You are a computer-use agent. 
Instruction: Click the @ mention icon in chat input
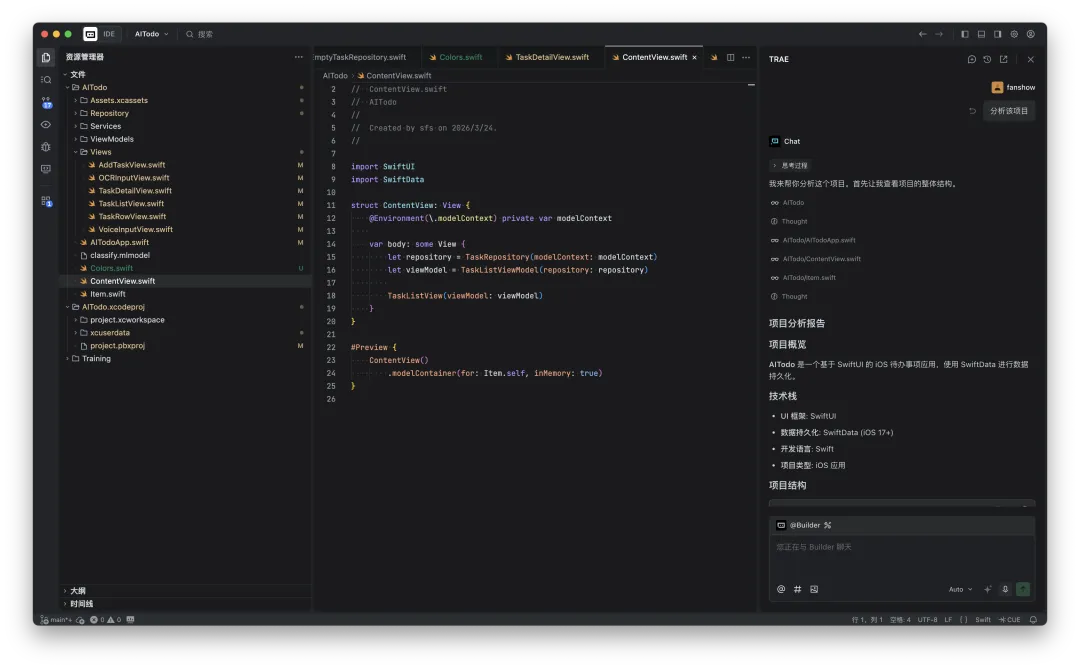pyautogui.click(x=781, y=589)
